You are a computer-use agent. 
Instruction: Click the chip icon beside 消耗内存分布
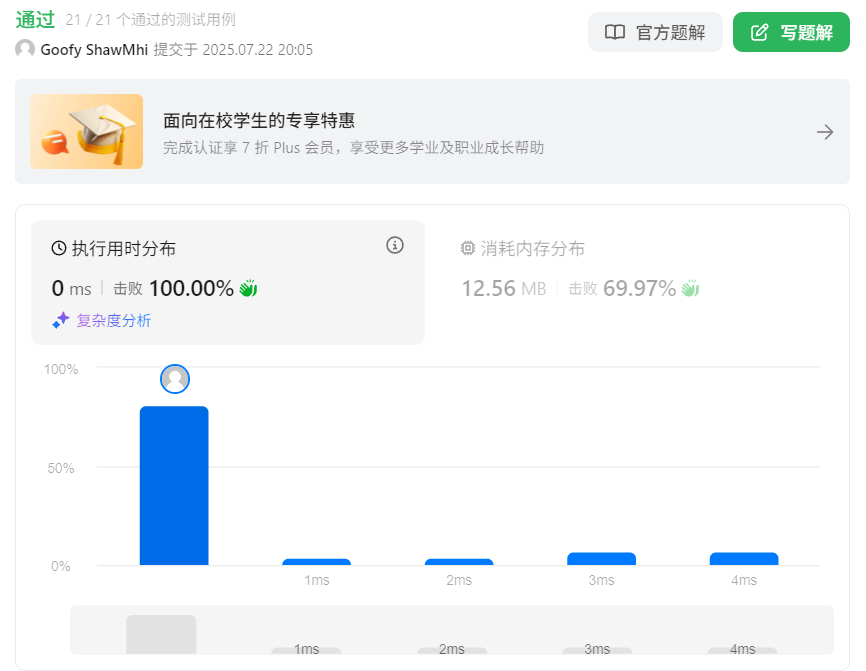pos(468,249)
